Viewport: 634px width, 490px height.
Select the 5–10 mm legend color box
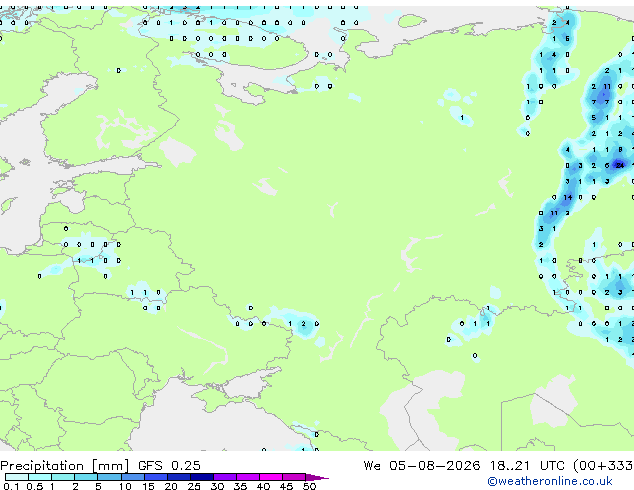pyautogui.click(x=110, y=477)
